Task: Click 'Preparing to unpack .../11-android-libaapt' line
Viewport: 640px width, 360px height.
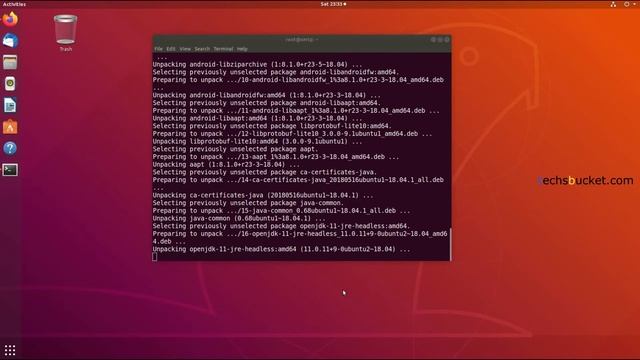Action: [x=296, y=111]
